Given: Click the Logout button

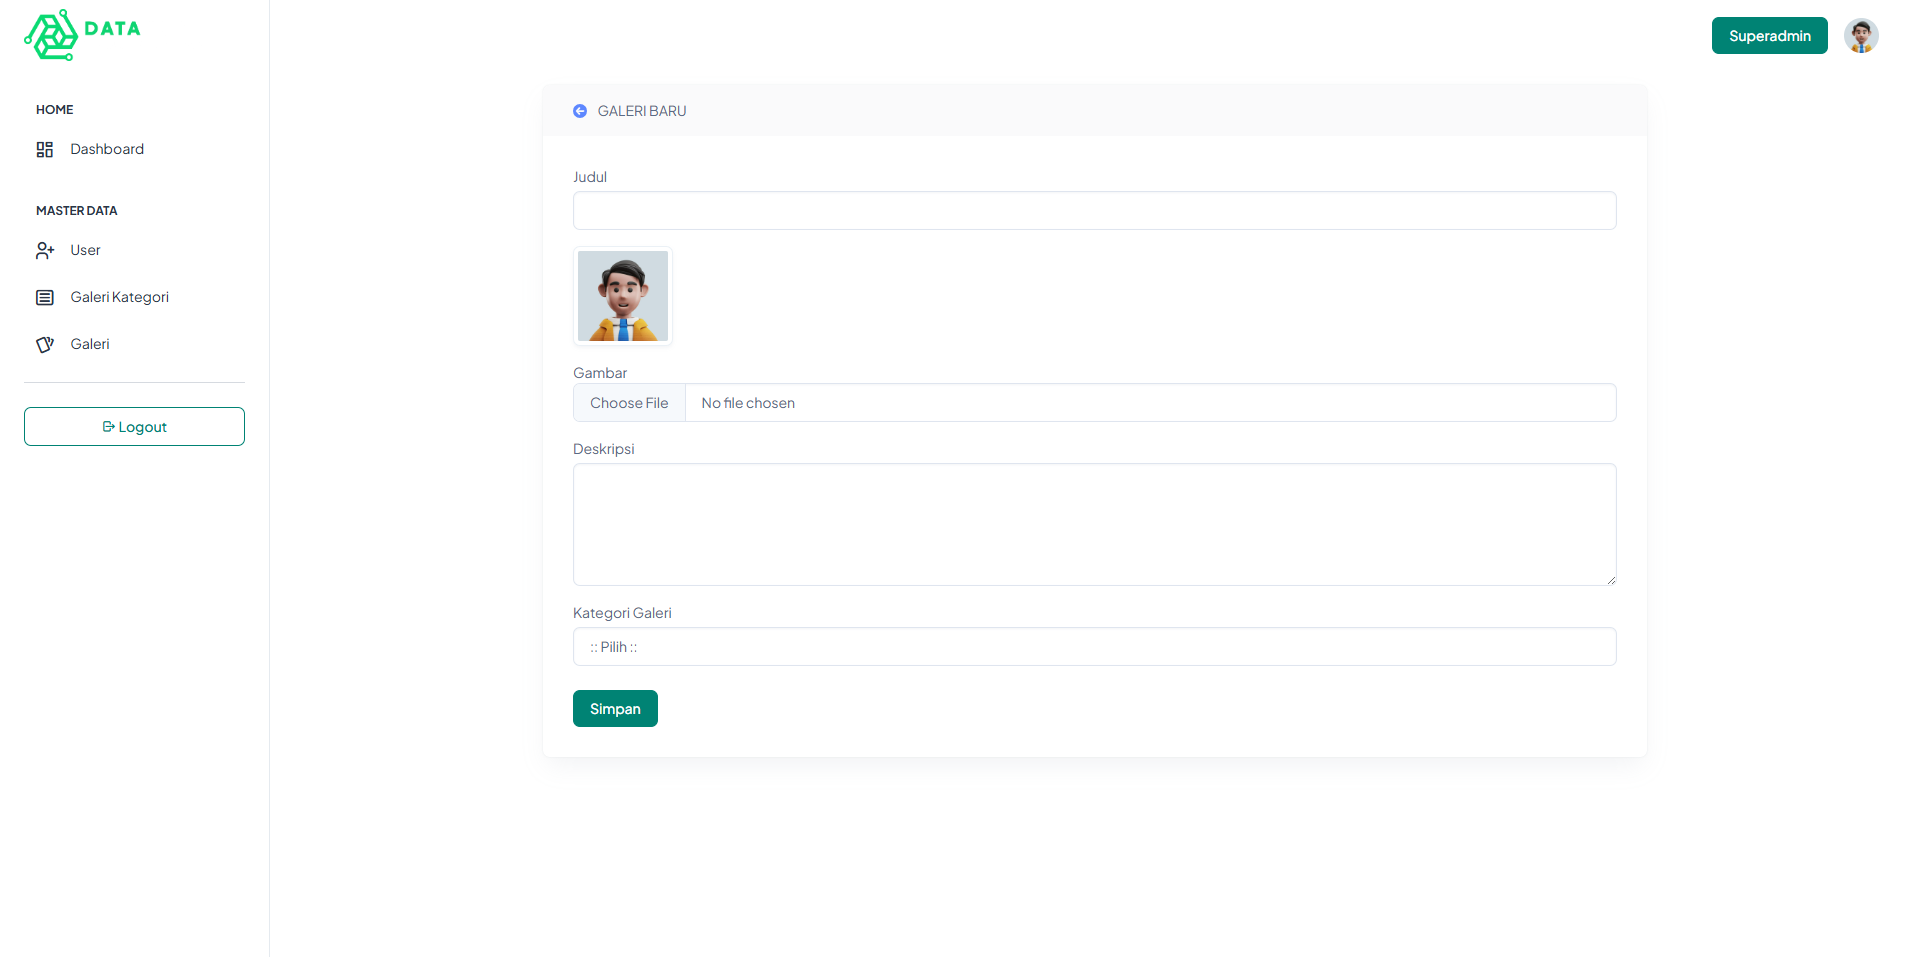Looking at the screenshot, I should coord(134,427).
